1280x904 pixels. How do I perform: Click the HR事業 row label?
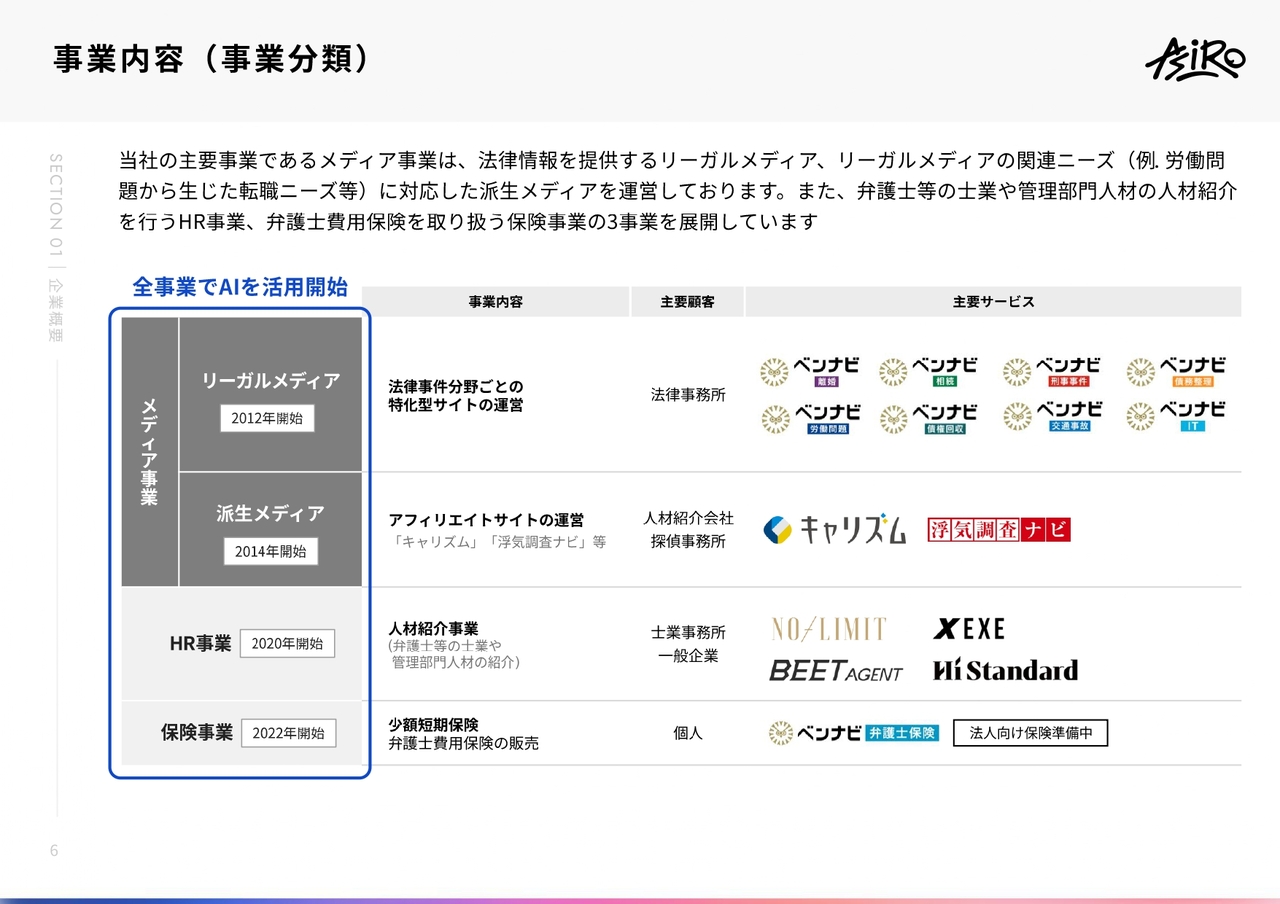click(x=200, y=643)
